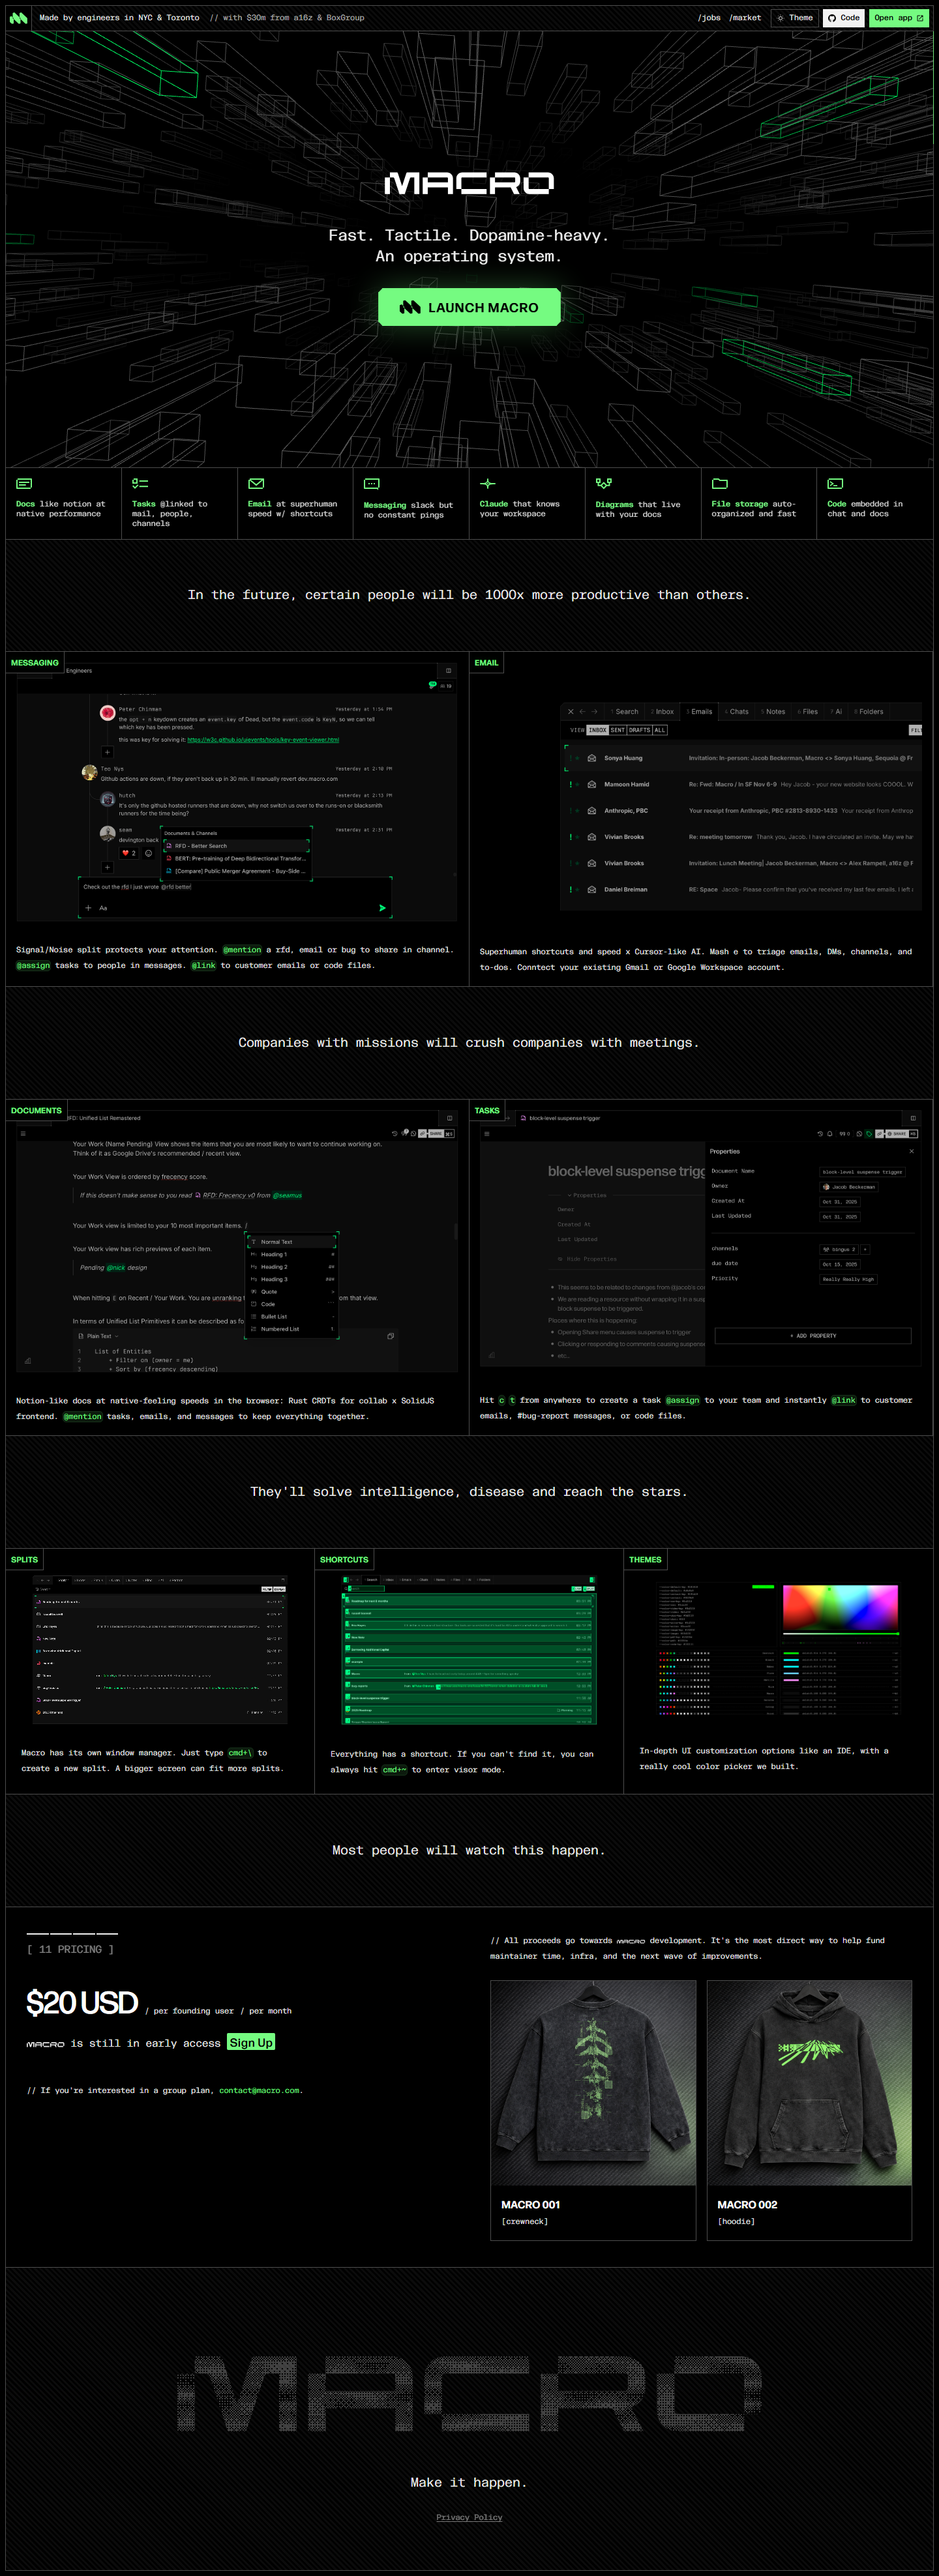The height and width of the screenshot is (2576, 939).
Task: Click the forward arrow in the email demo toolbar
Action: 594,712
